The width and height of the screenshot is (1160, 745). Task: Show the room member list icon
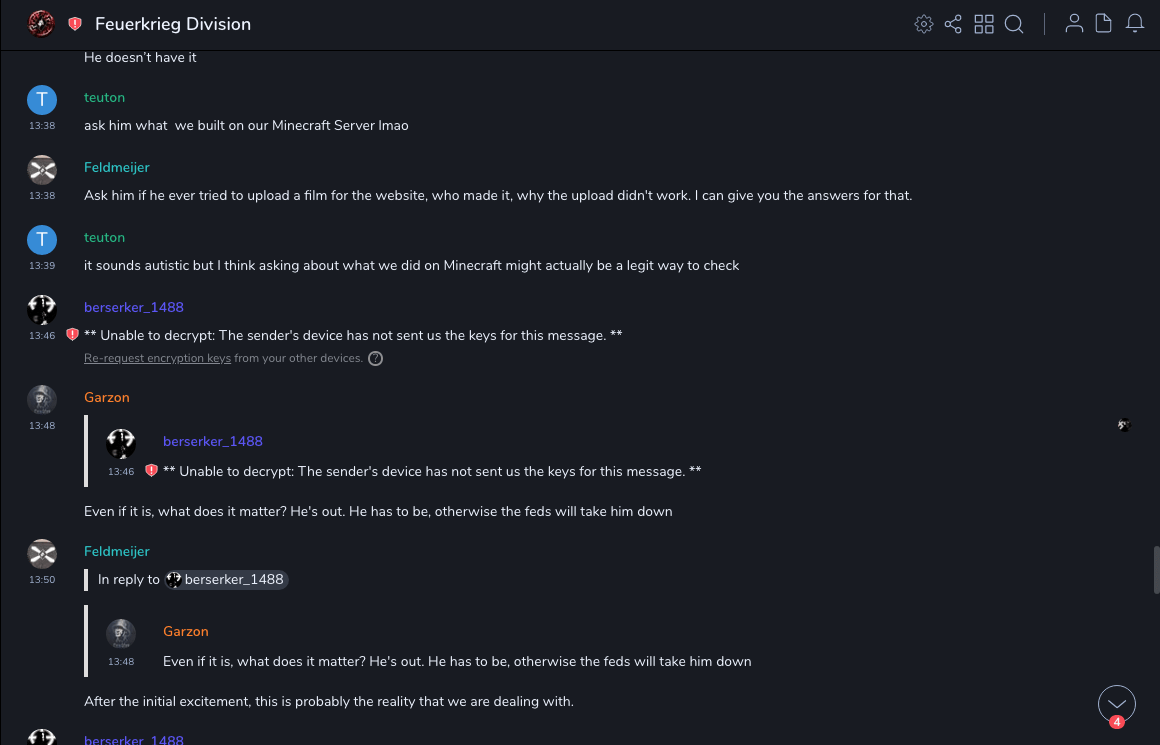(x=1074, y=24)
